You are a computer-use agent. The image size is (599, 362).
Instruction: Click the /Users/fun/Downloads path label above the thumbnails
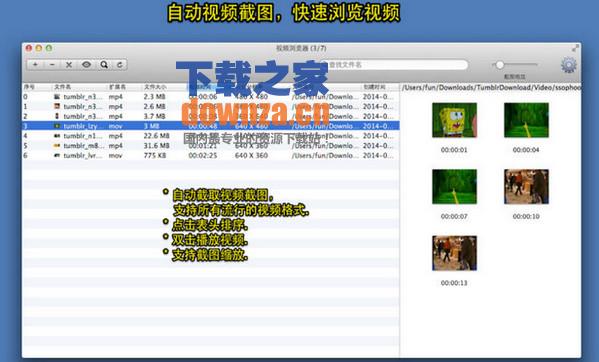[492, 87]
